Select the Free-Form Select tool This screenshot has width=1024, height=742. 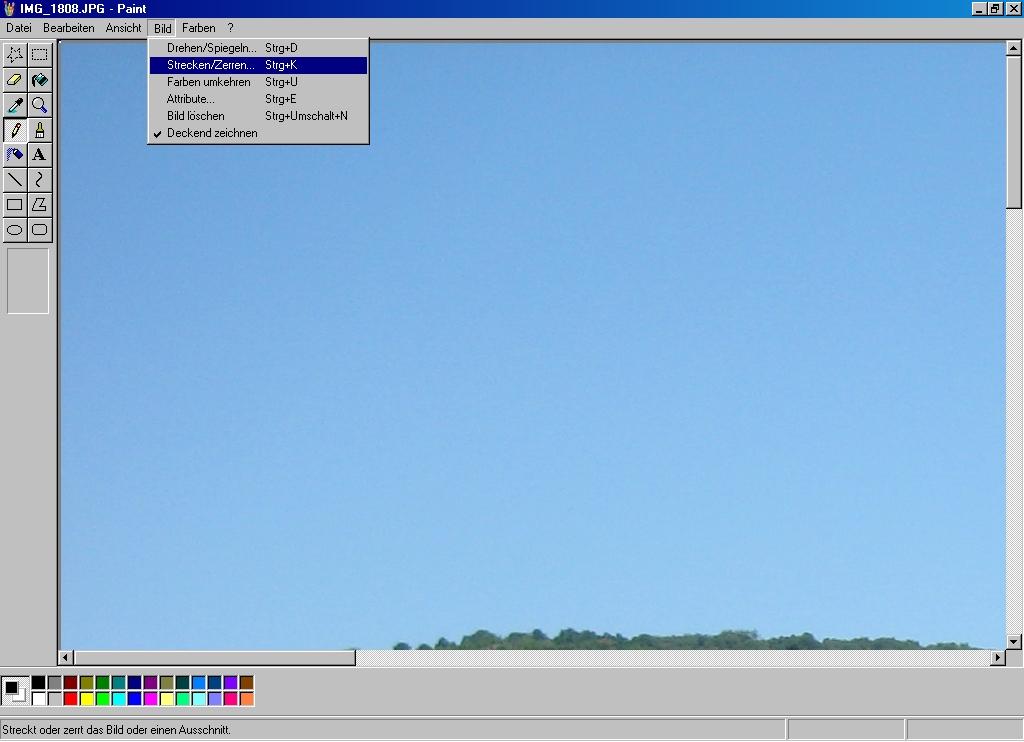point(15,55)
